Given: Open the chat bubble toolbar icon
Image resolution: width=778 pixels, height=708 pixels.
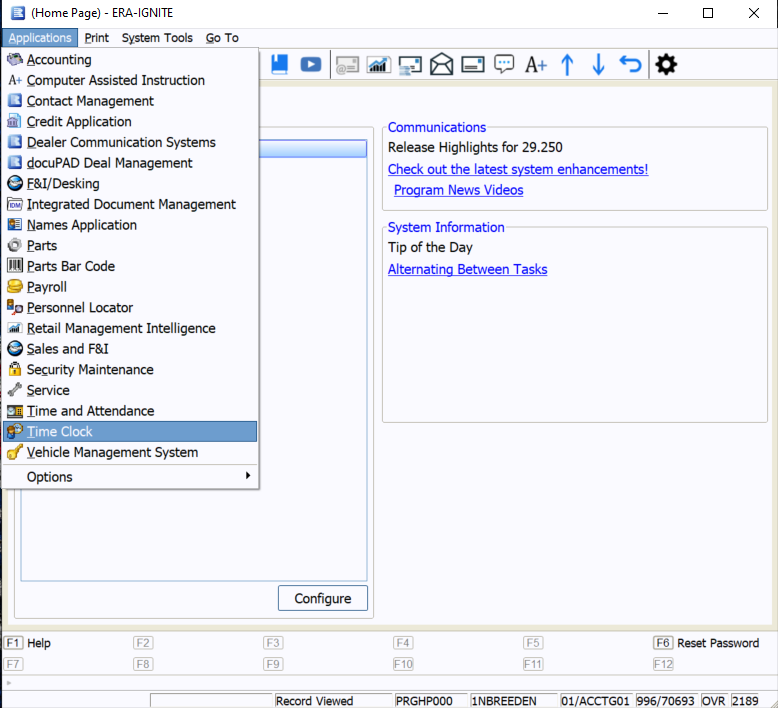Looking at the screenshot, I should [x=504, y=64].
